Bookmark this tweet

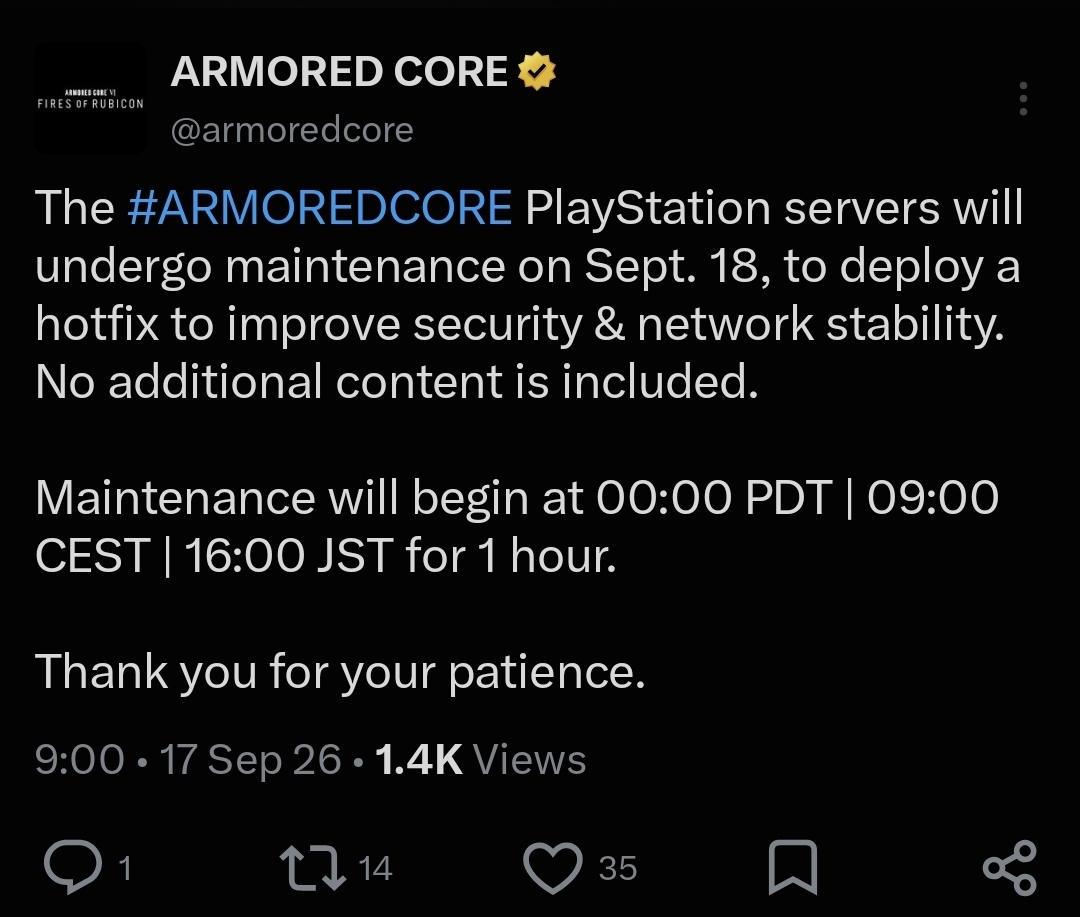click(793, 867)
